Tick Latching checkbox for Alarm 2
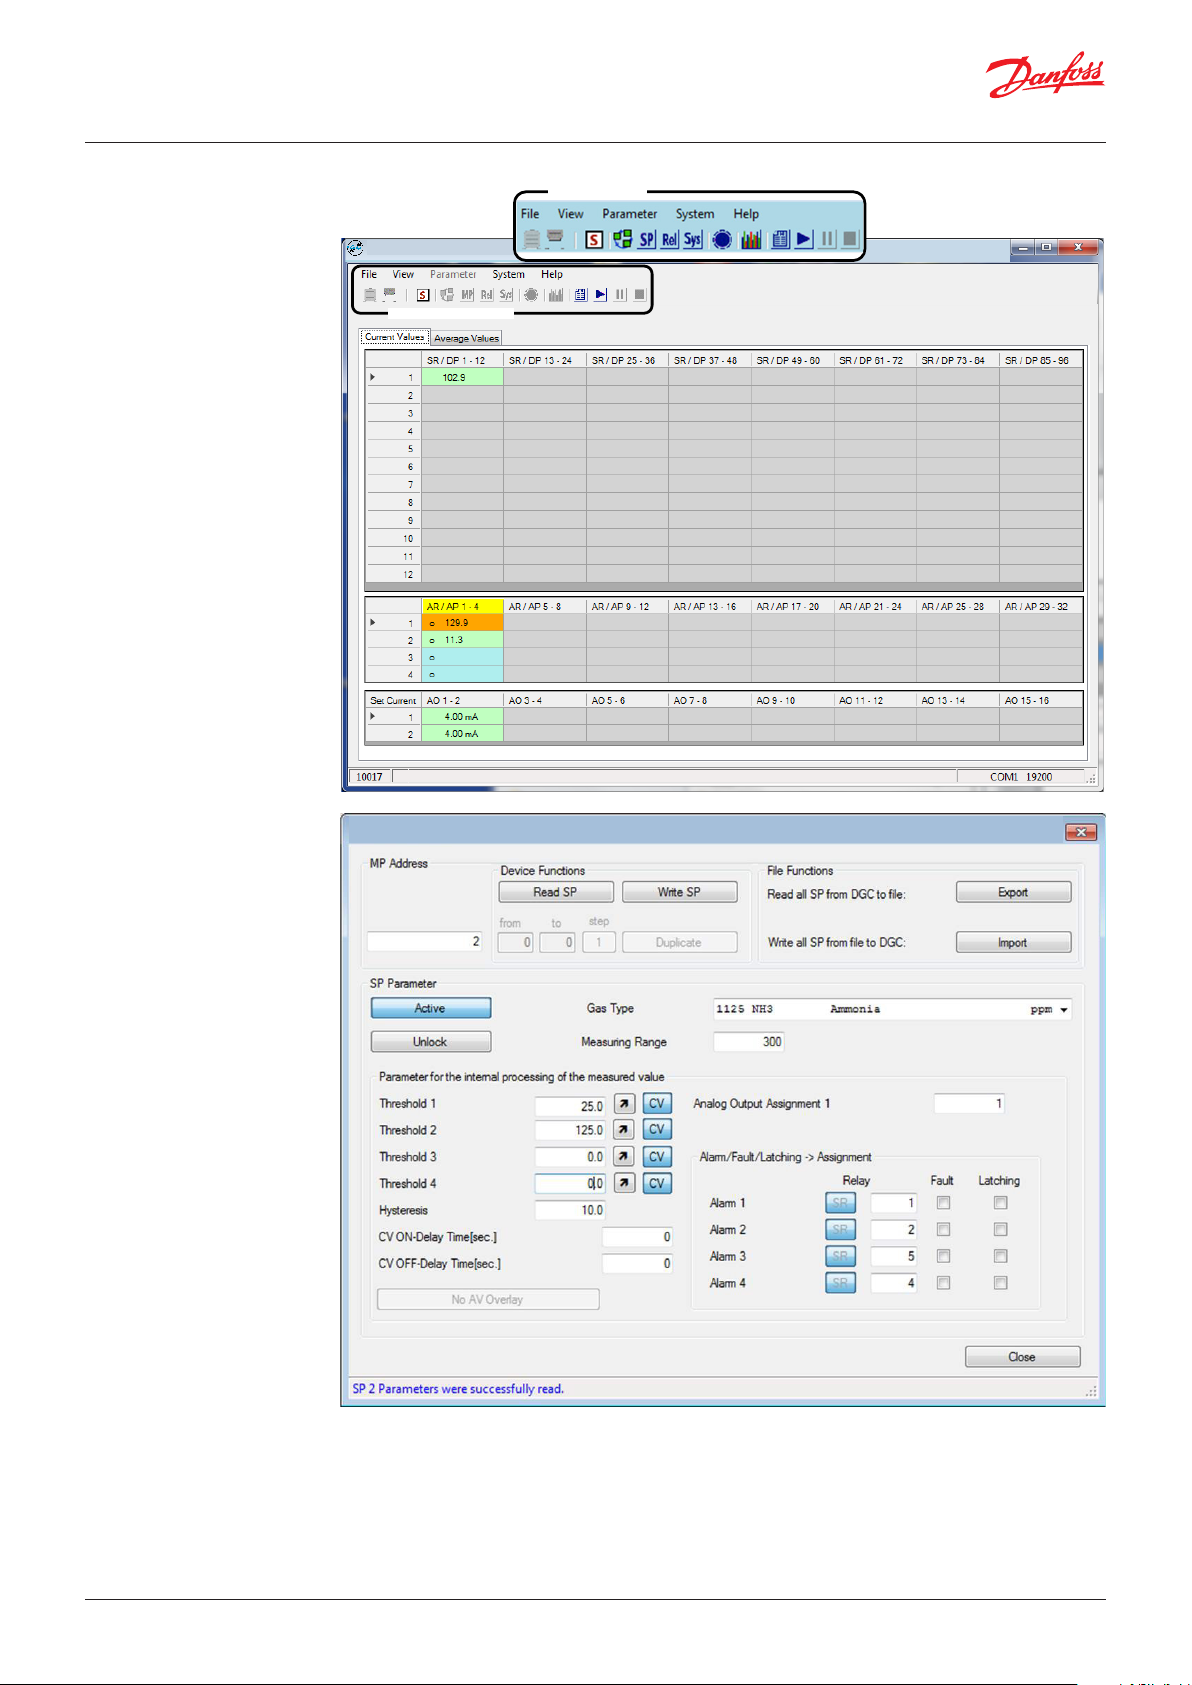Screen dimensions: 1192x1685 tap(1001, 1230)
